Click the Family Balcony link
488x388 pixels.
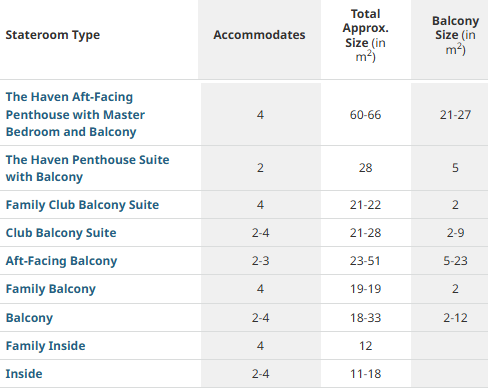click(51, 289)
